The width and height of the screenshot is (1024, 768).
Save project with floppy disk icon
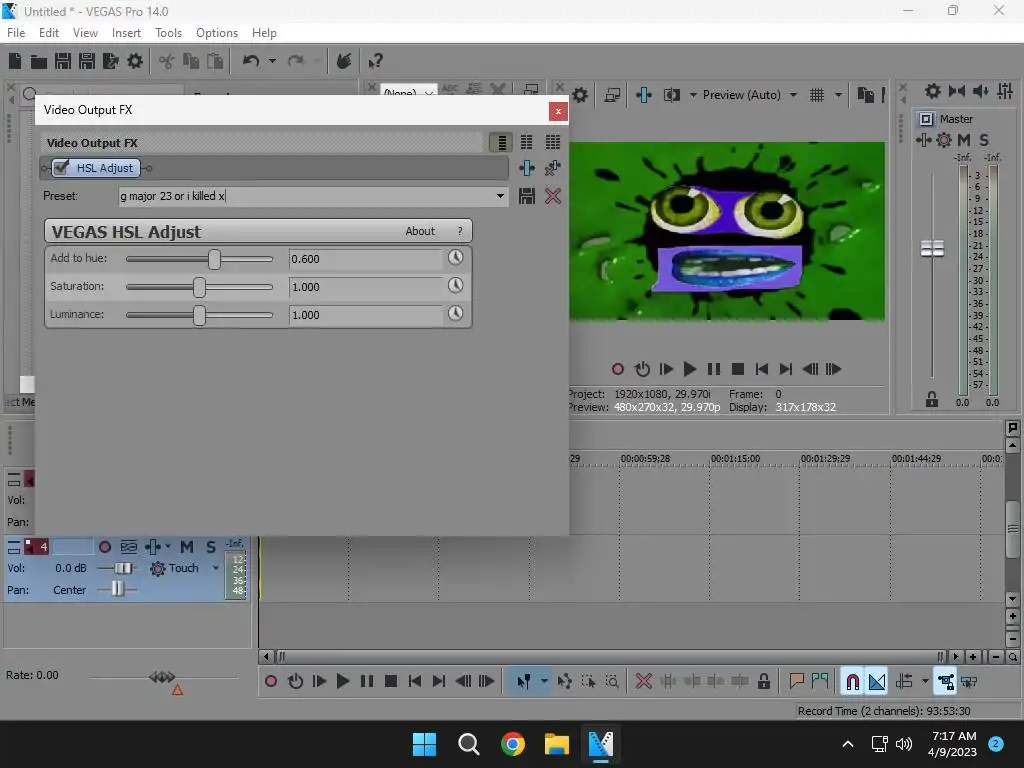[x=63, y=61]
